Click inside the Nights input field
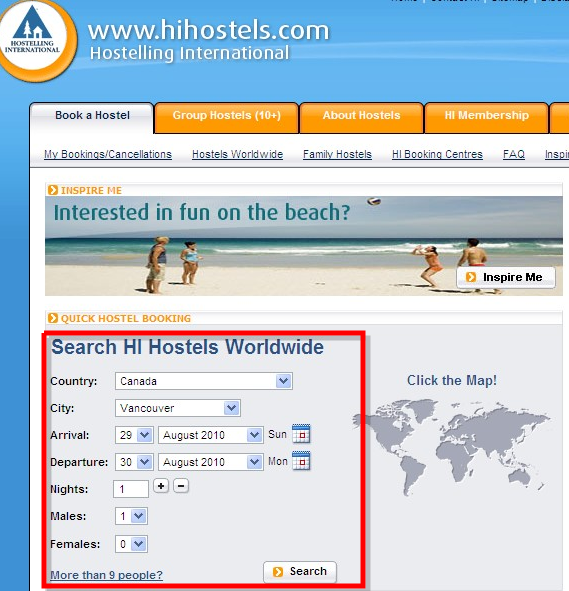Image resolution: width=569 pixels, height=591 pixels. pyautogui.click(x=131, y=489)
